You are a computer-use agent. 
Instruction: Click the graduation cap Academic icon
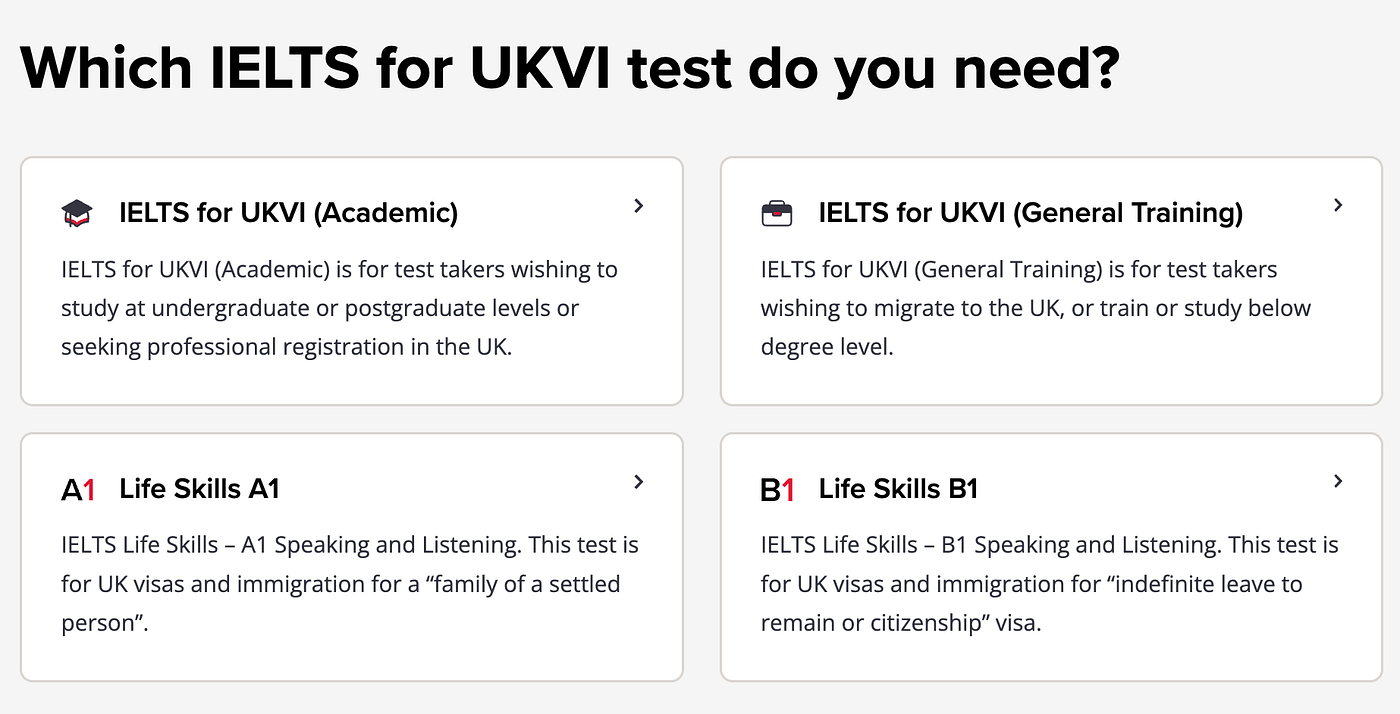click(77, 213)
